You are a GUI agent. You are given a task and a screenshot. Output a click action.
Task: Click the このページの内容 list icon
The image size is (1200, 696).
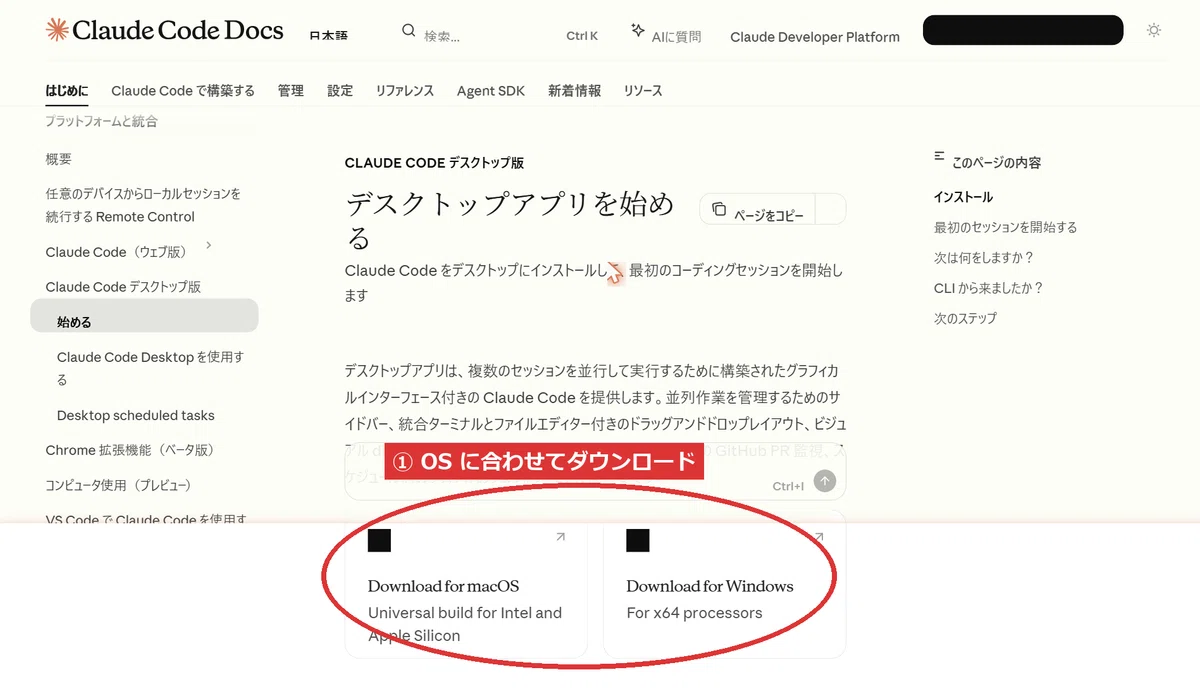point(940,156)
